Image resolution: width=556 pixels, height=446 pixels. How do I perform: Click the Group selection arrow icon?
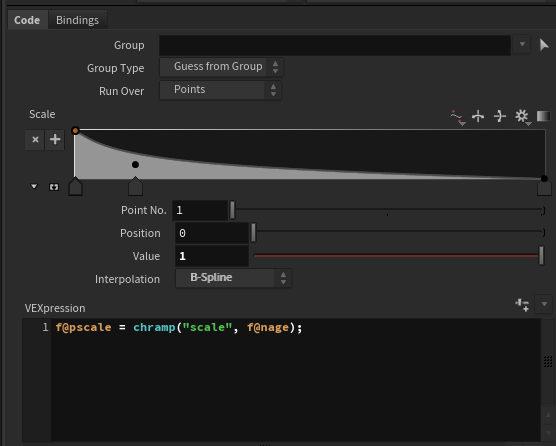(x=544, y=45)
